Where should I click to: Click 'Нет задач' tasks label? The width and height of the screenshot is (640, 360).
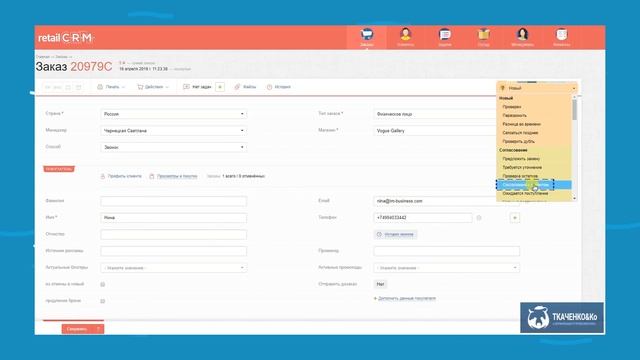click(x=201, y=87)
